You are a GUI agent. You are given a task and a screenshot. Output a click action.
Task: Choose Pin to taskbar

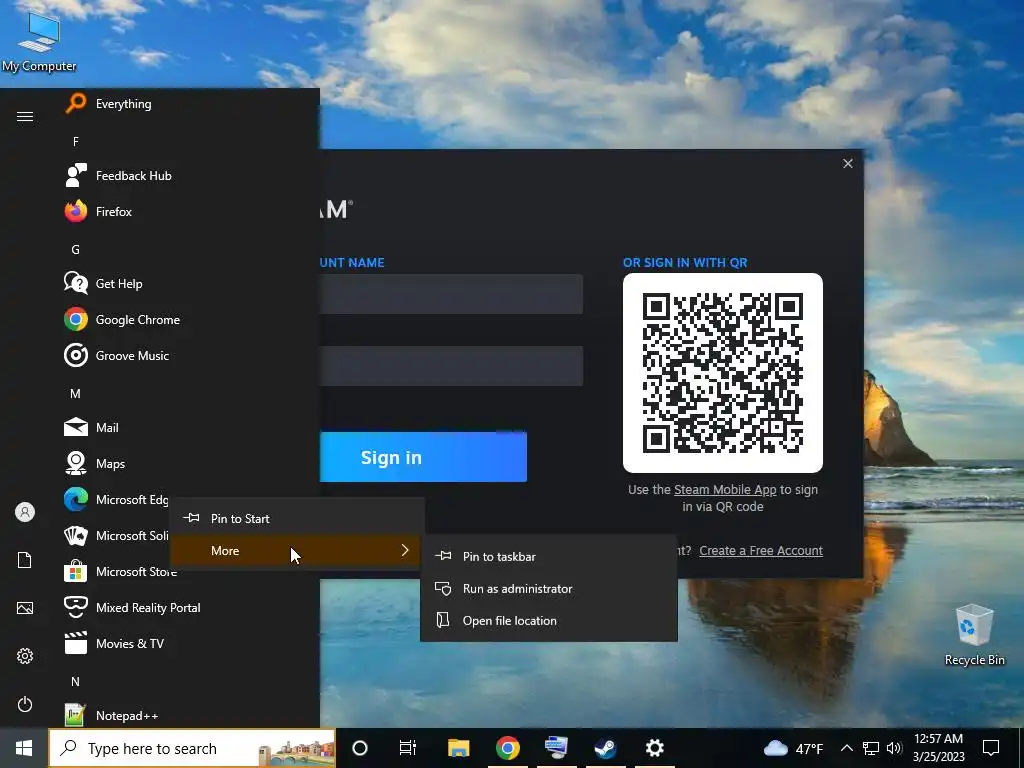pyautogui.click(x=549, y=556)
